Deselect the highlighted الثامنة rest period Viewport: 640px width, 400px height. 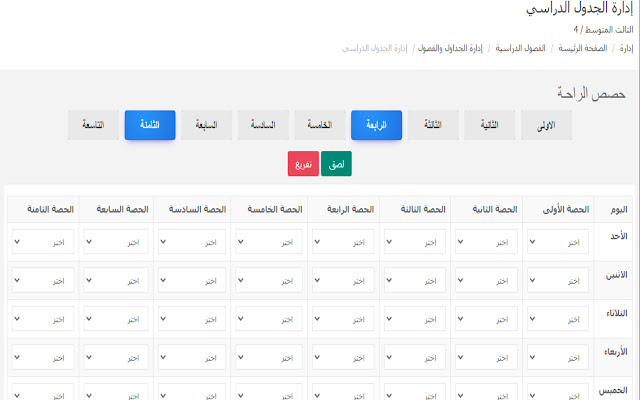(x=150, y=125)
